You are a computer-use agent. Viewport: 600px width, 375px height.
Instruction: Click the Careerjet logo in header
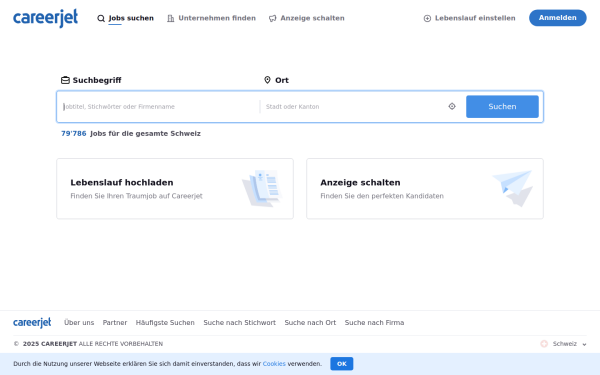(x=46, y=18)
